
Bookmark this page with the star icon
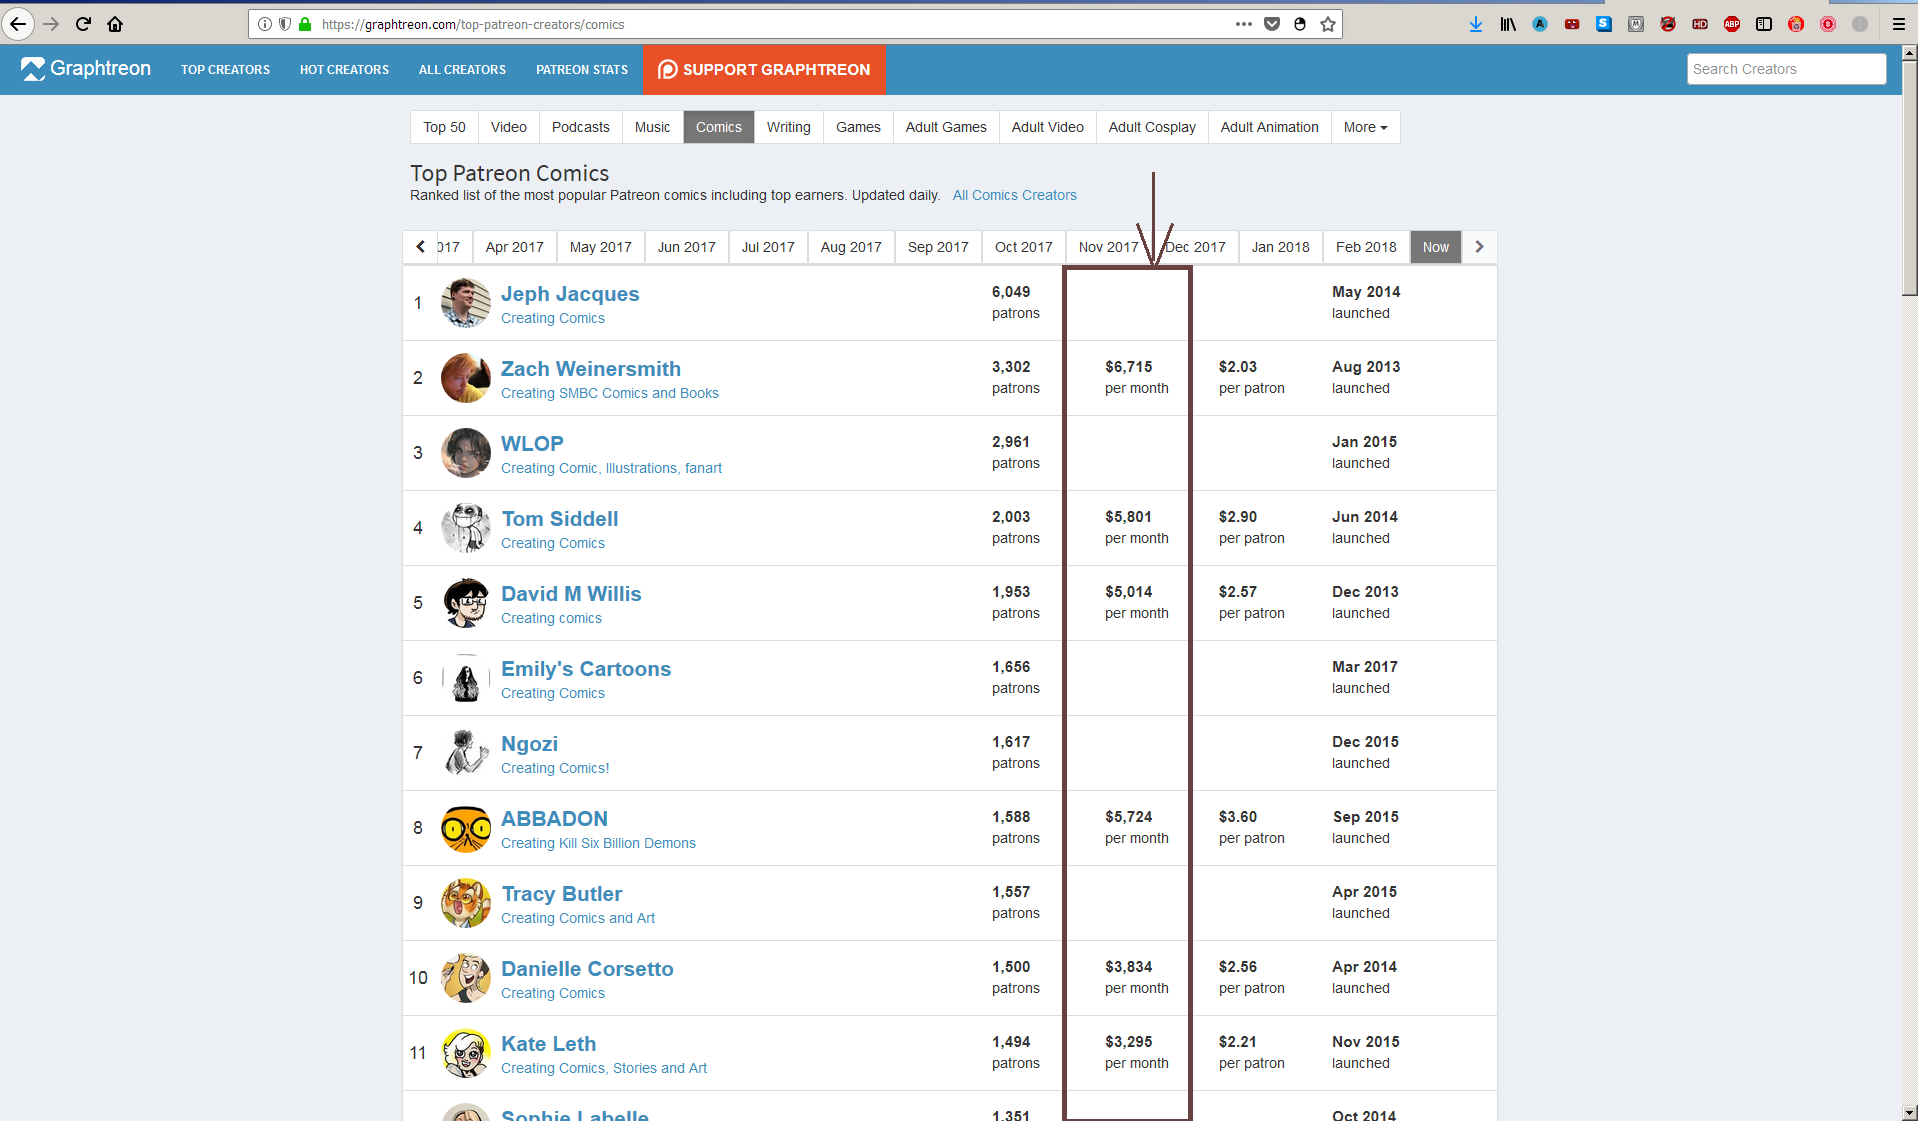[x=1328, y=24]
